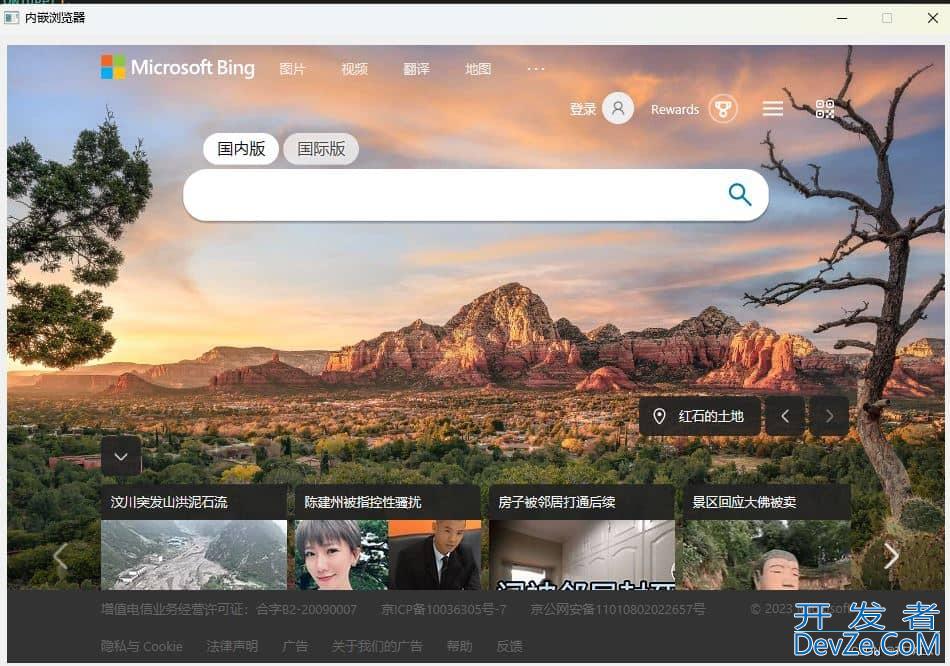Open 隐私与 Cookie footer link
This screenshot has width=950, height=666.
point(142,647)
